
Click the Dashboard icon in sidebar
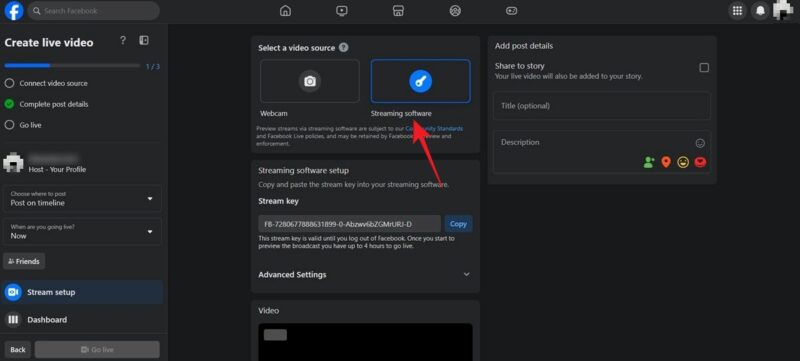tap(13, 320)
